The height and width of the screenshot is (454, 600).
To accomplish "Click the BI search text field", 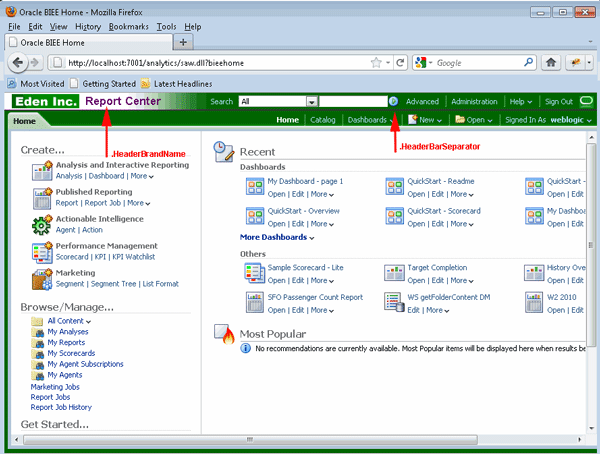I will [353, 101].
